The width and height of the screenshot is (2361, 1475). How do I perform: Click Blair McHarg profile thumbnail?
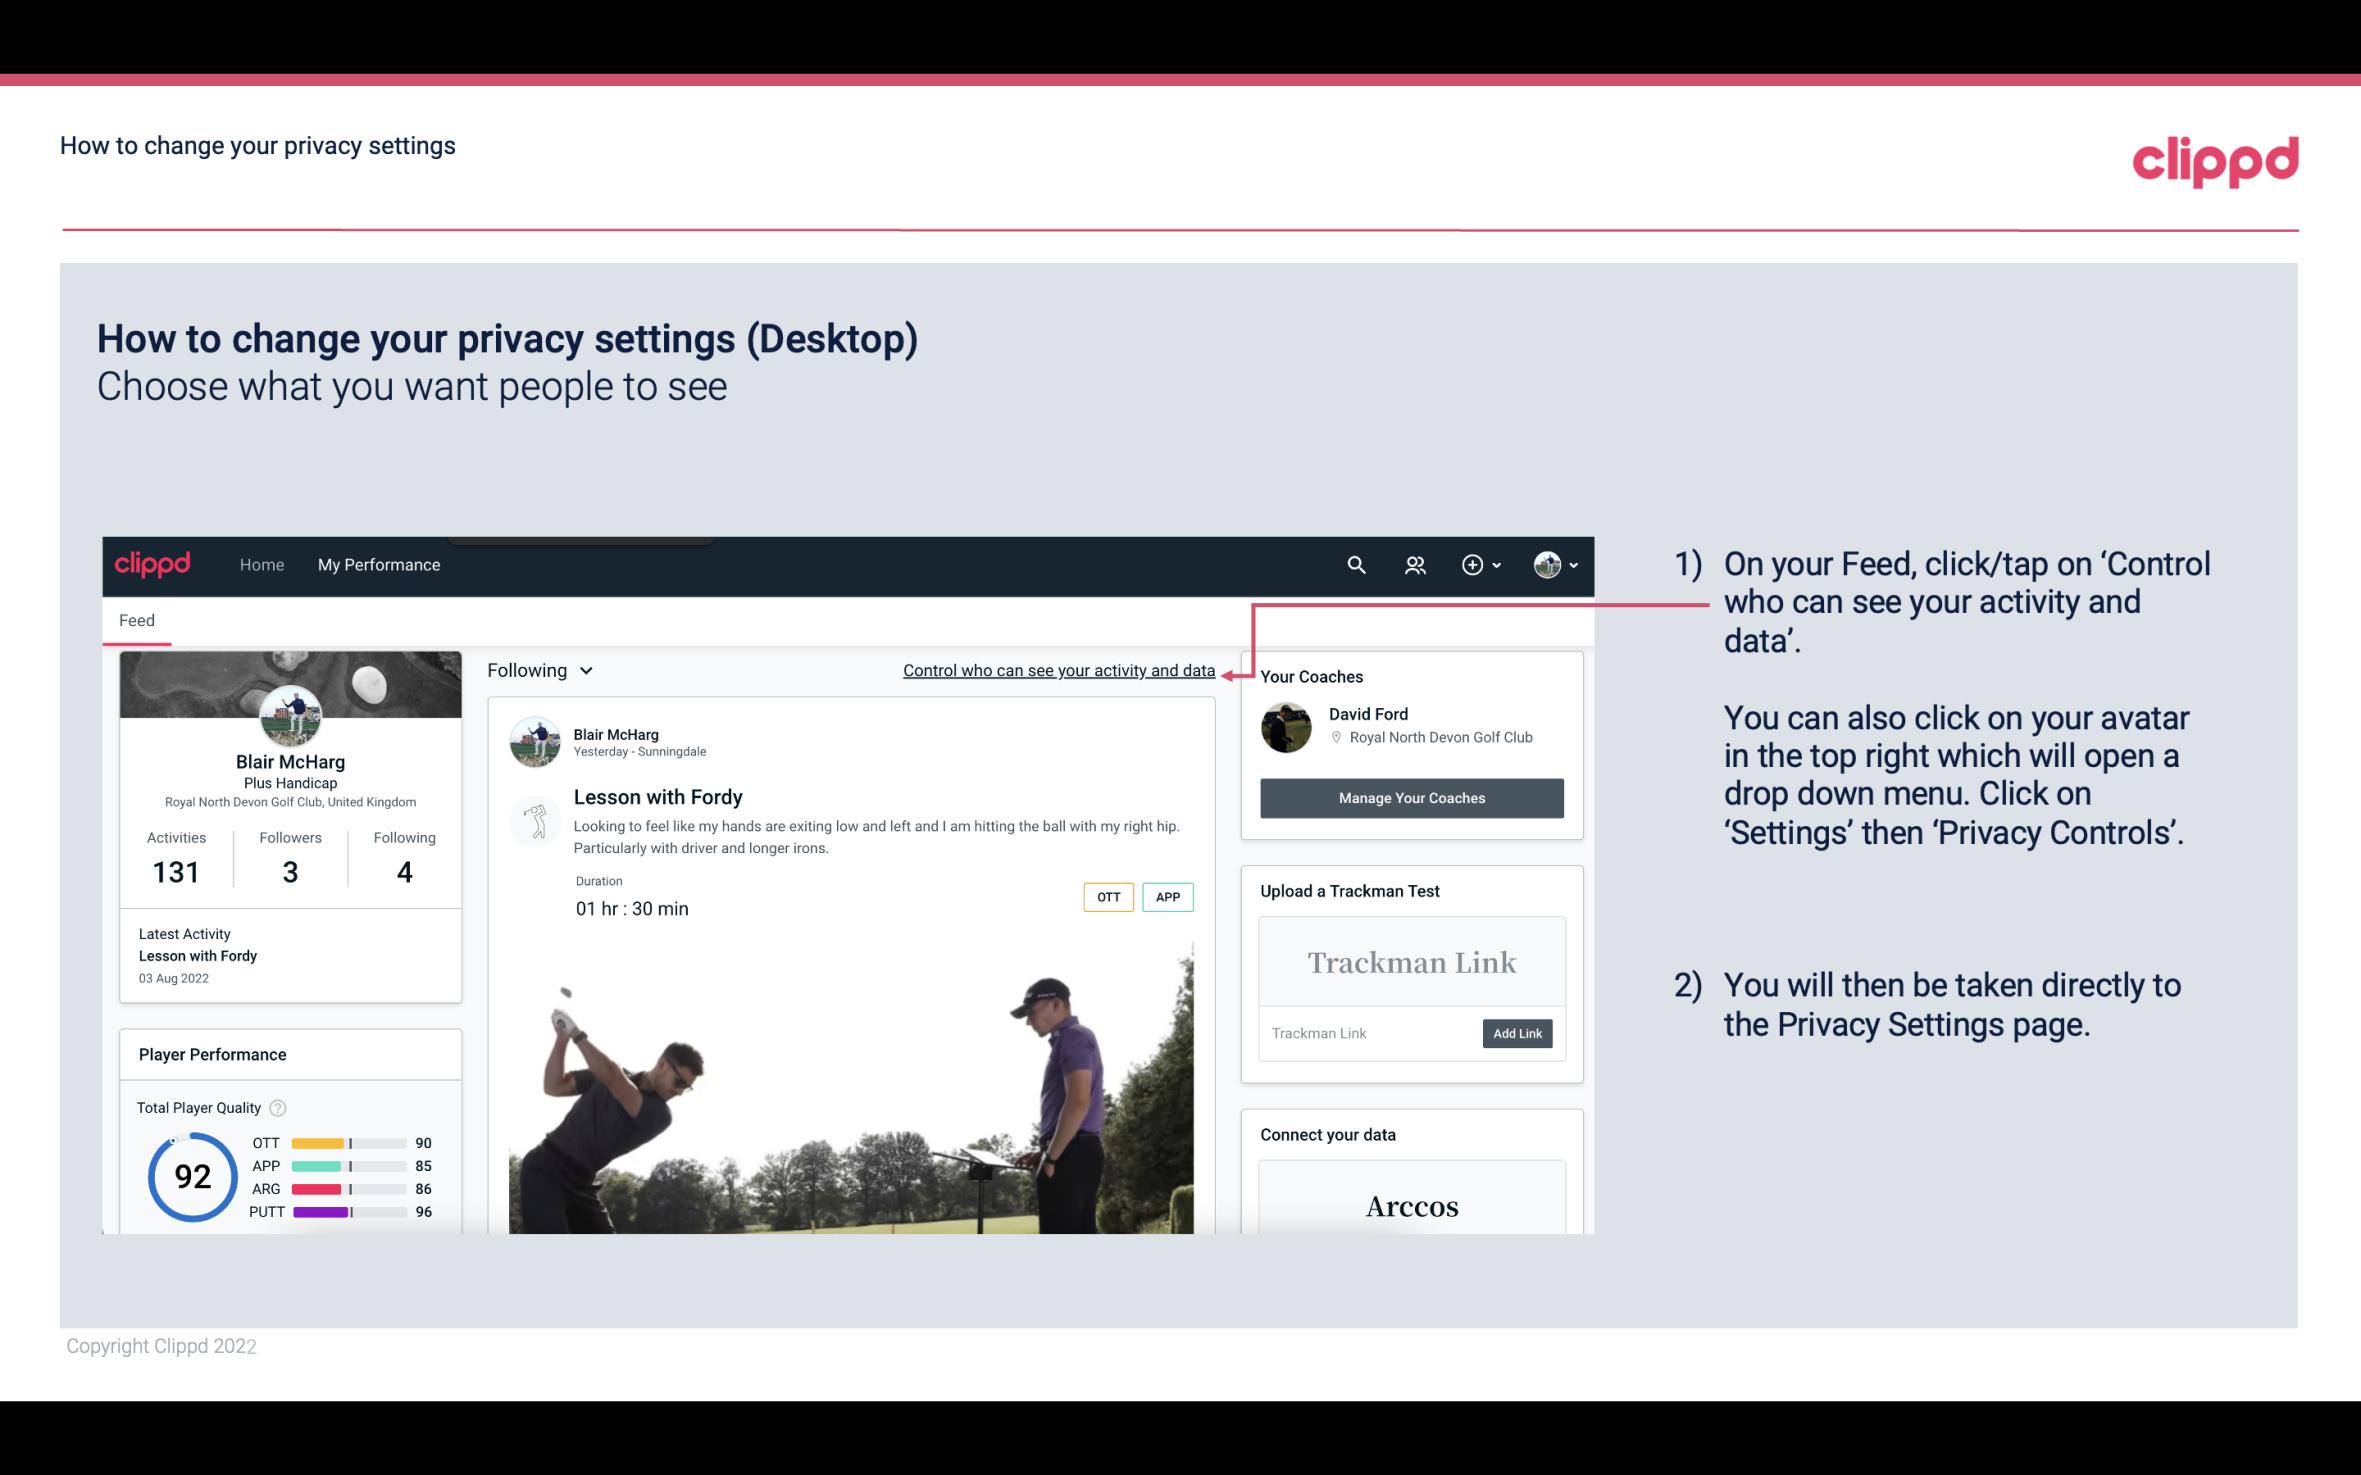289,715
